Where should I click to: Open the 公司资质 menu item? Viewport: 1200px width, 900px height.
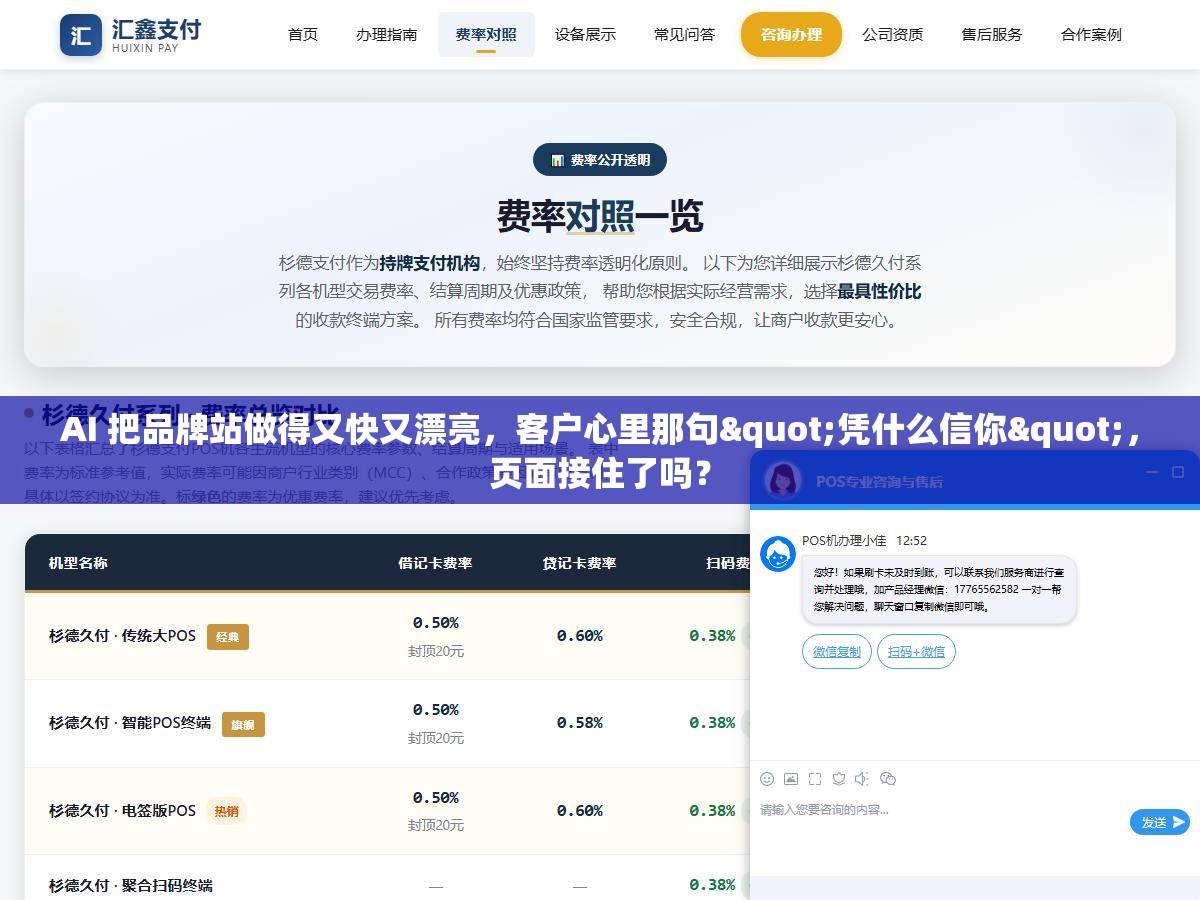click(x=893, y=34)
